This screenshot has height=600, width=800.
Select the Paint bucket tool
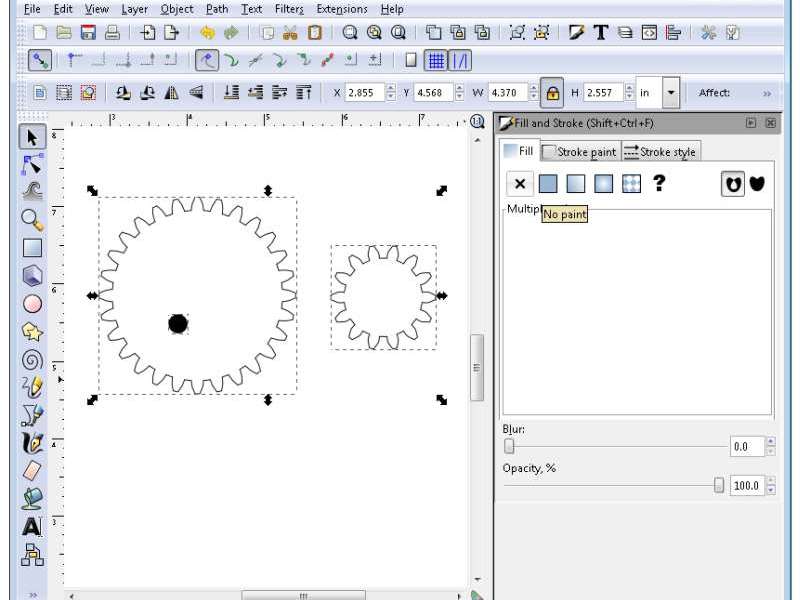click(x=32, y=498)
